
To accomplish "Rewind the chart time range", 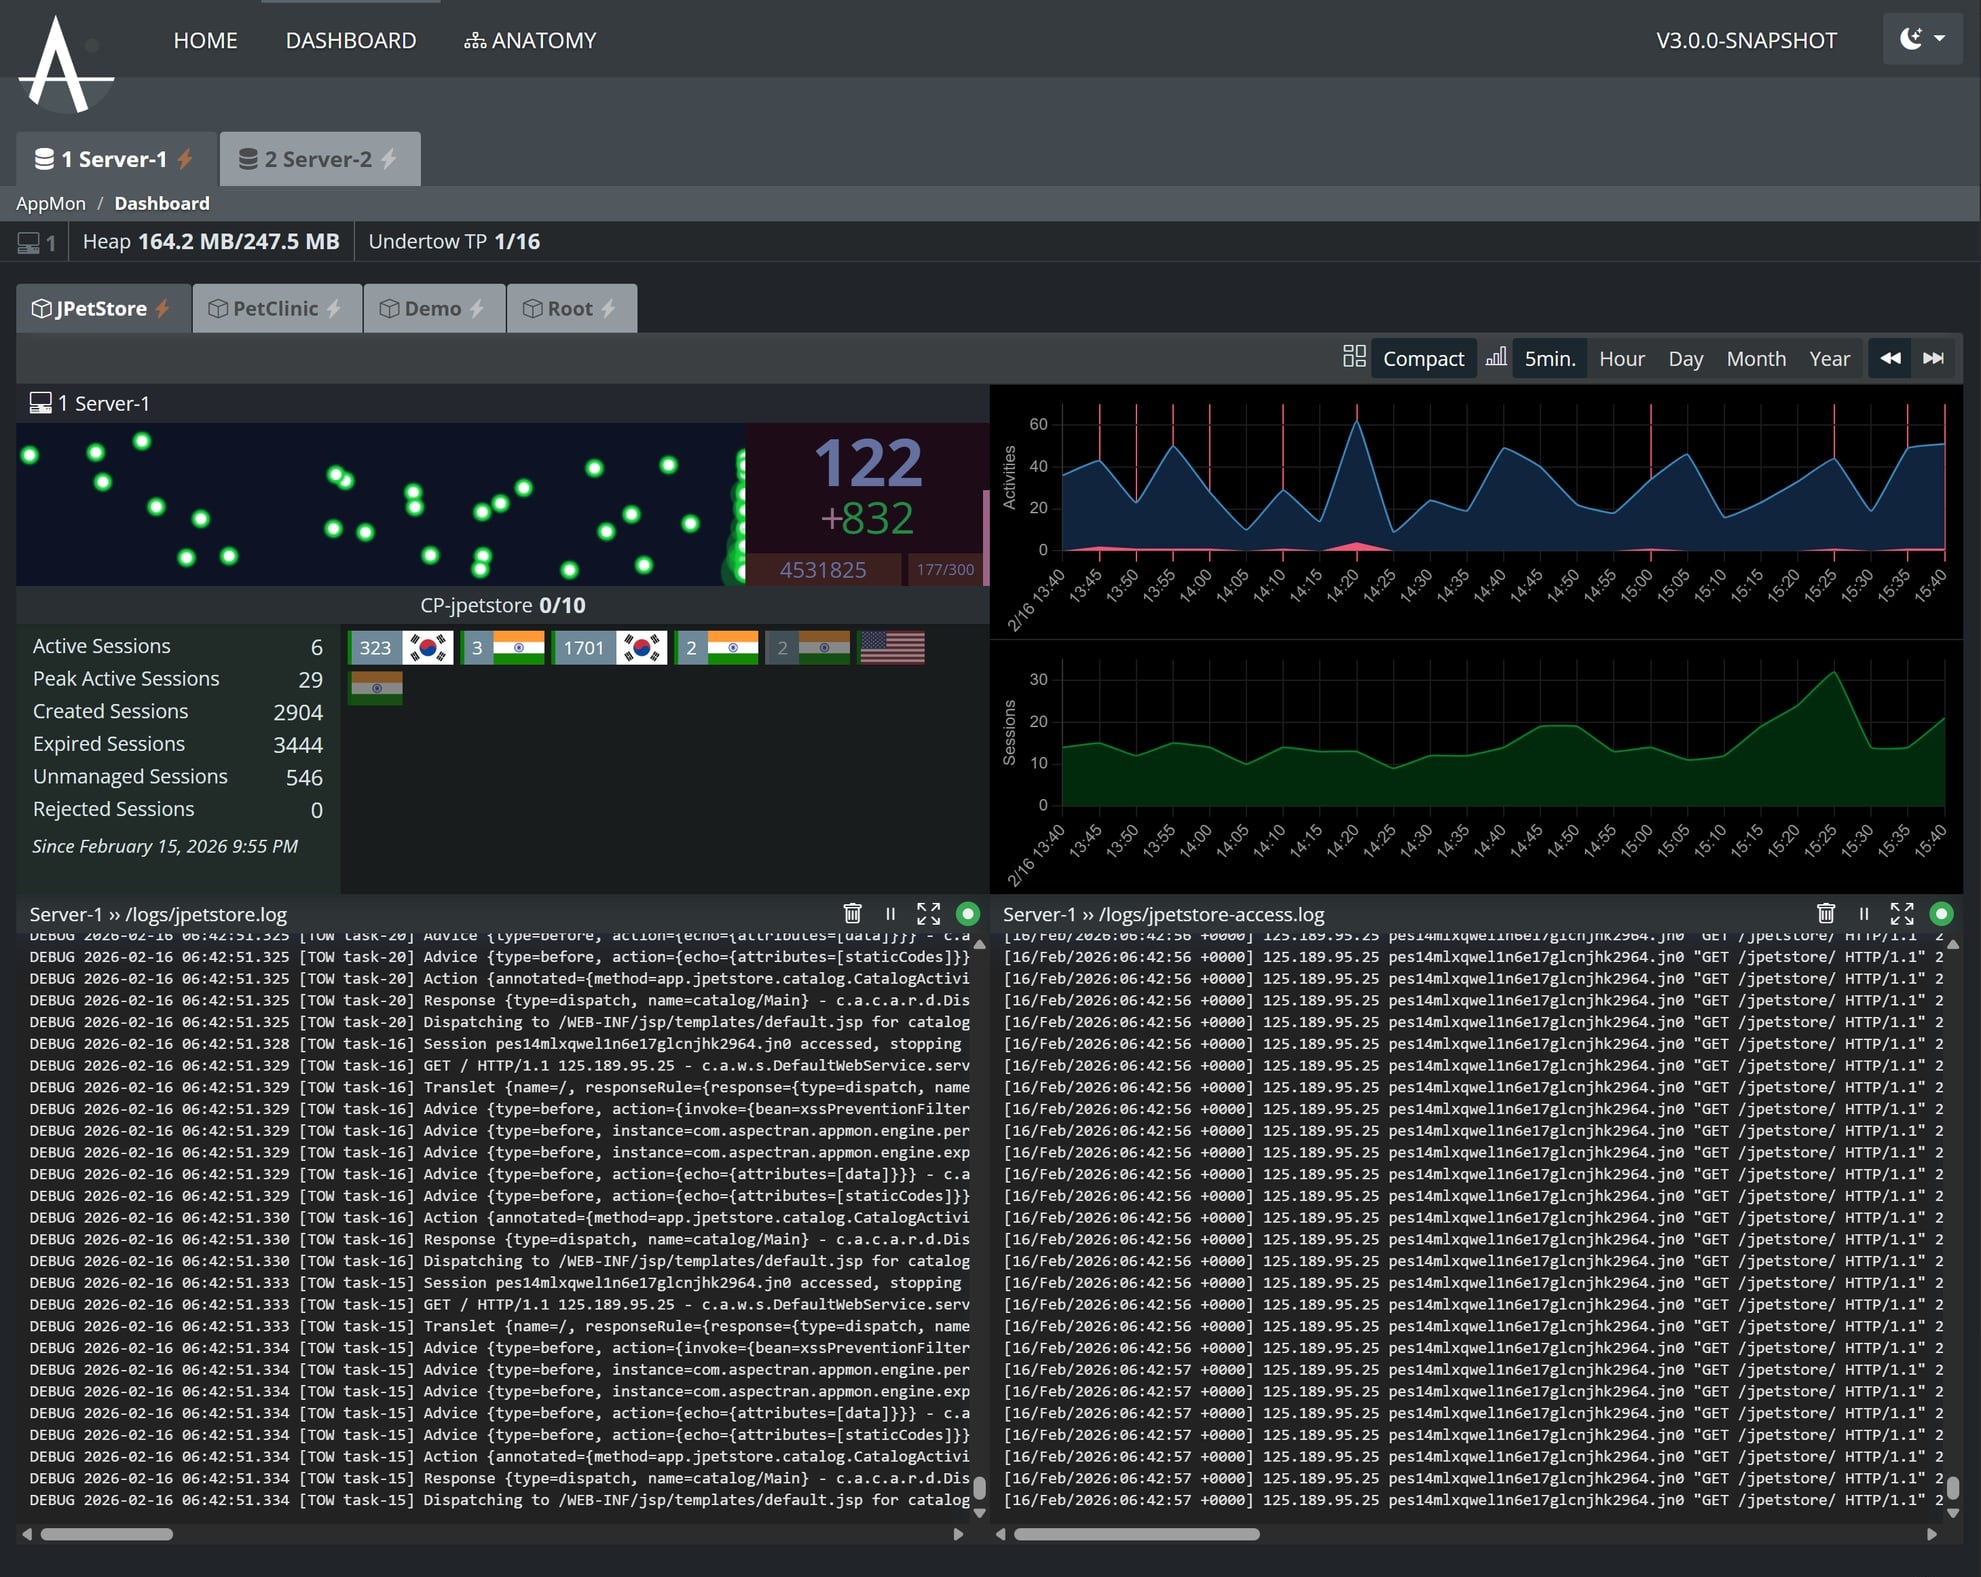I will tap(1890, 357).
